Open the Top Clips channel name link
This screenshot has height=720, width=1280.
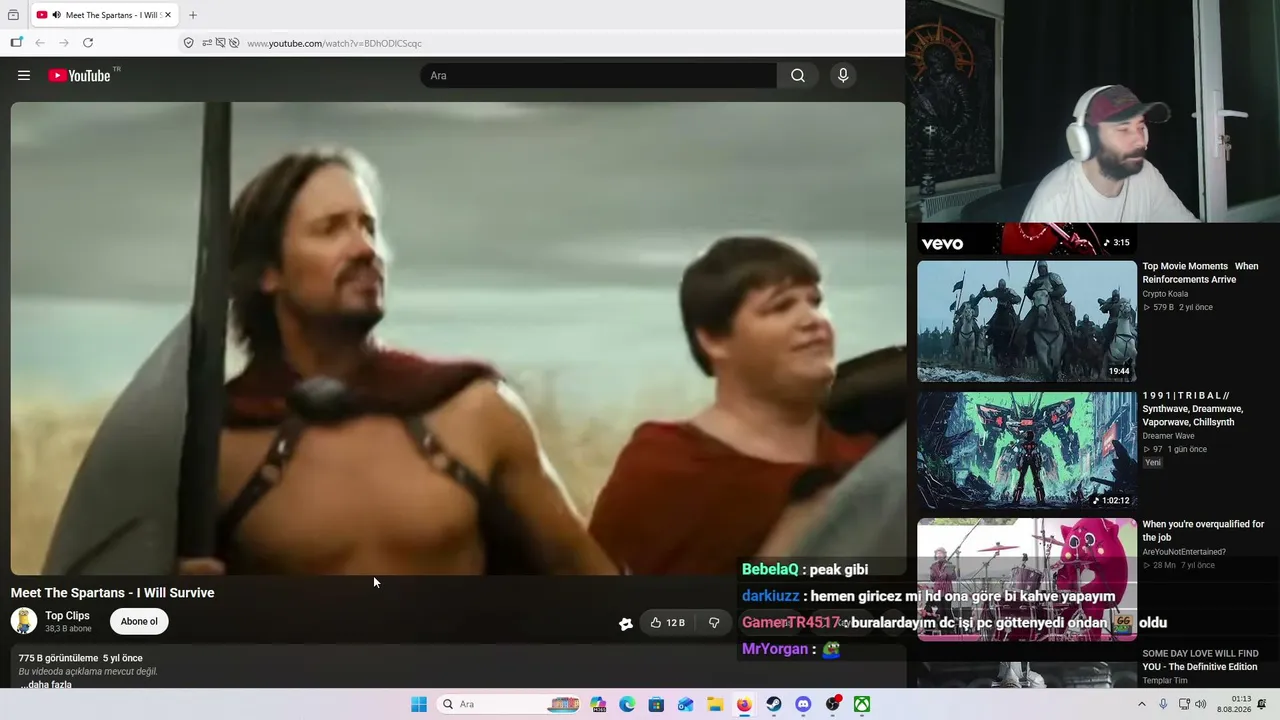pos(67,616)
